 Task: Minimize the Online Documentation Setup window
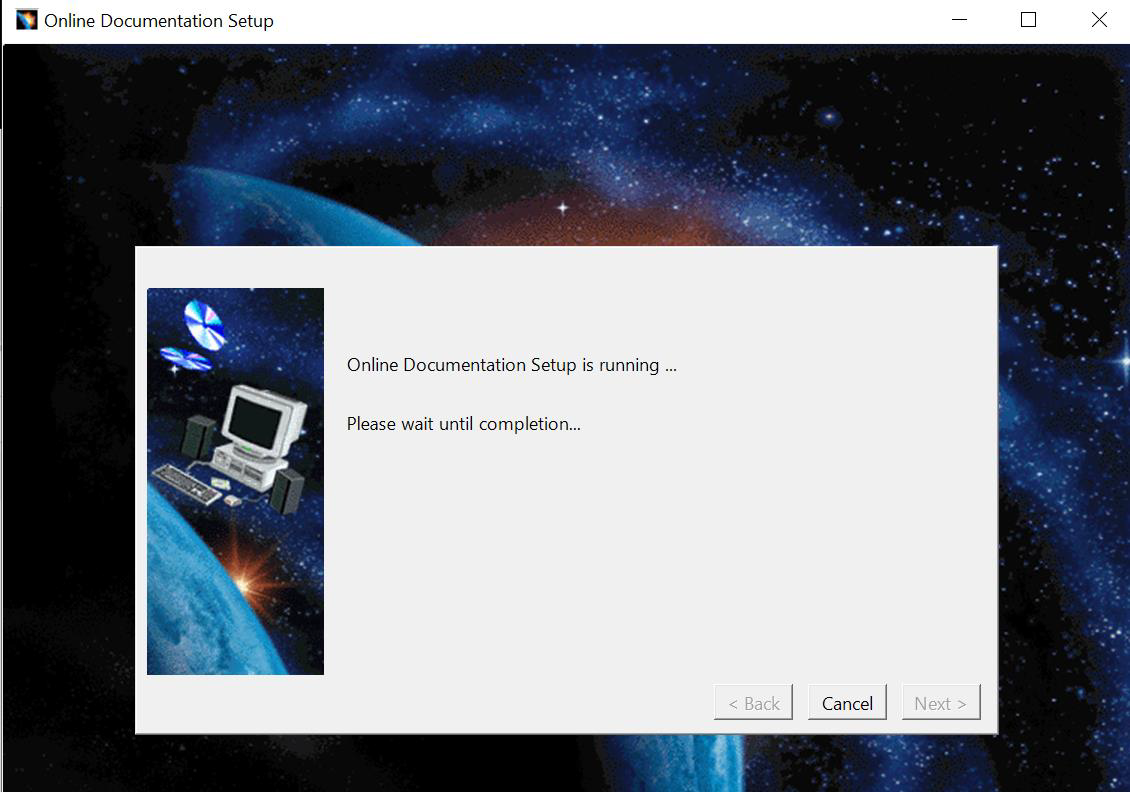[x=959, y=20]
